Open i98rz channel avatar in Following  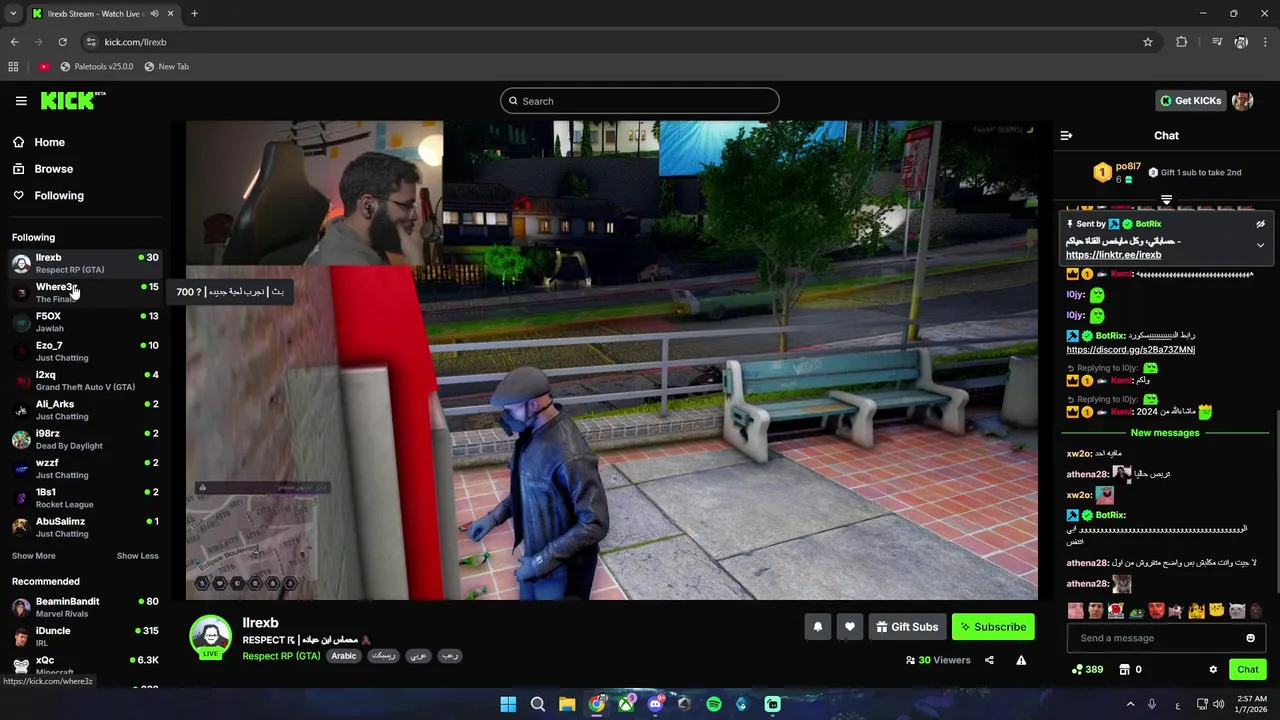21,440
